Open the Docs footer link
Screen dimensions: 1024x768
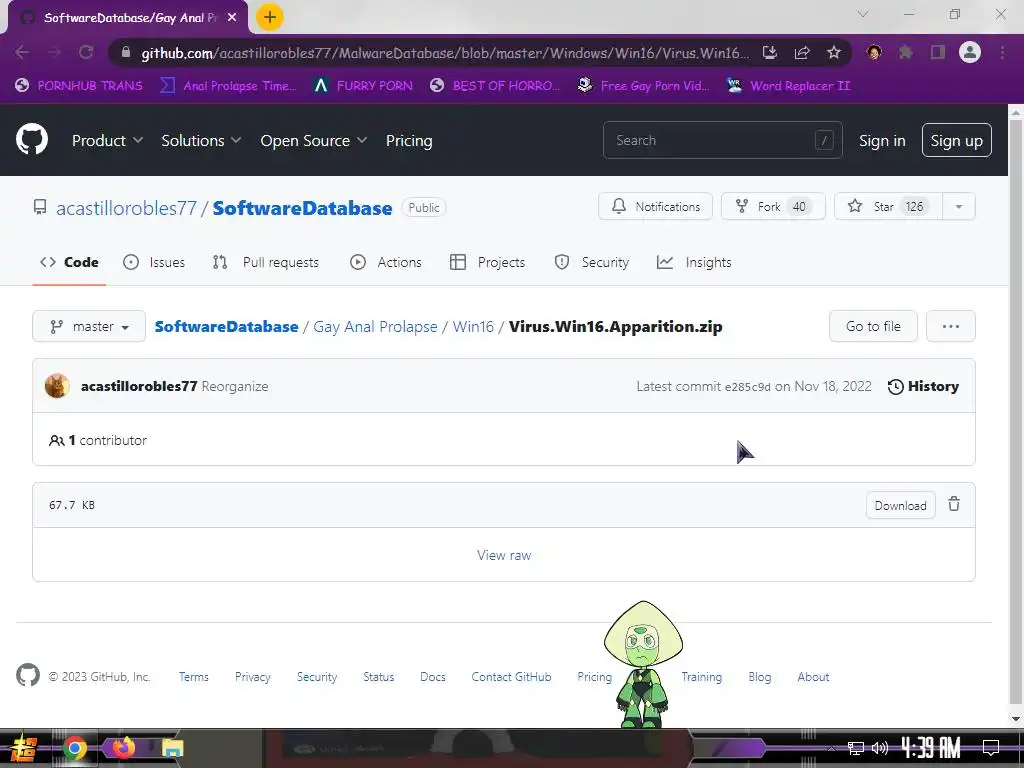pos(433,677)
